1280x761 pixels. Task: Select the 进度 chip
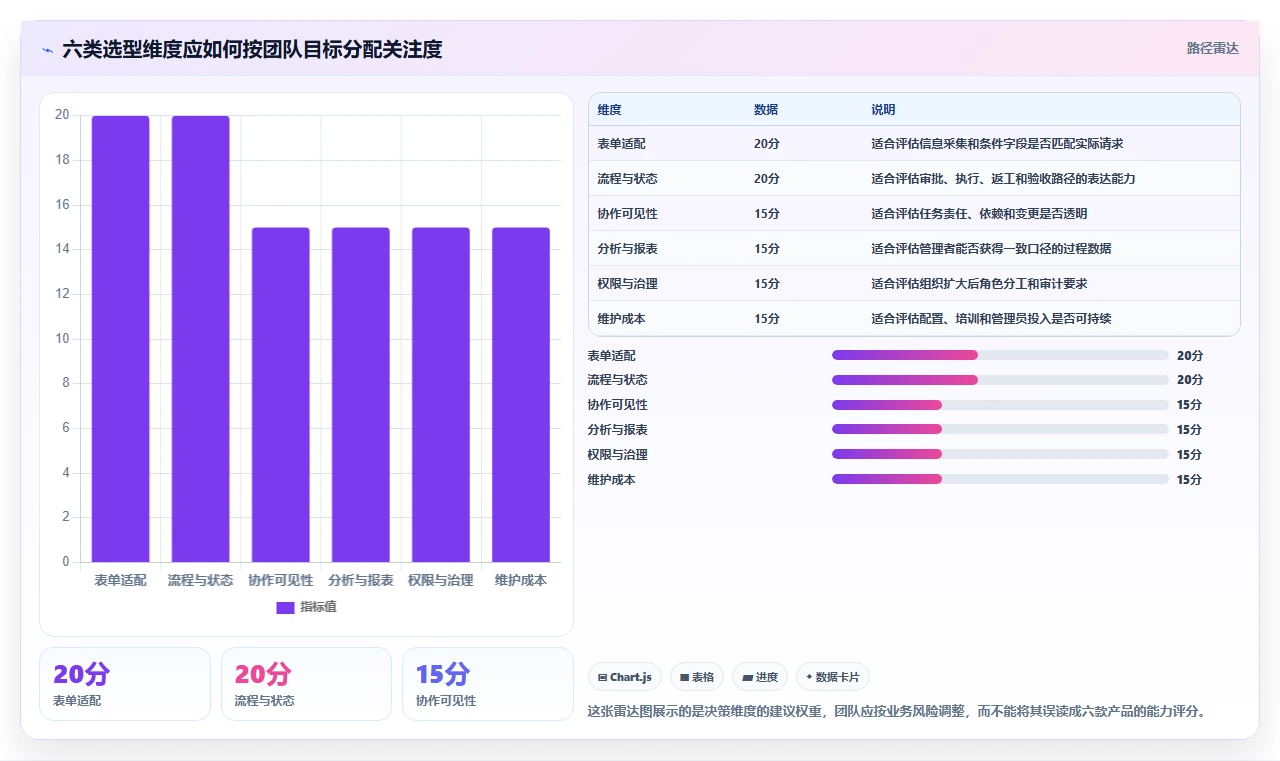pos(760,677)
